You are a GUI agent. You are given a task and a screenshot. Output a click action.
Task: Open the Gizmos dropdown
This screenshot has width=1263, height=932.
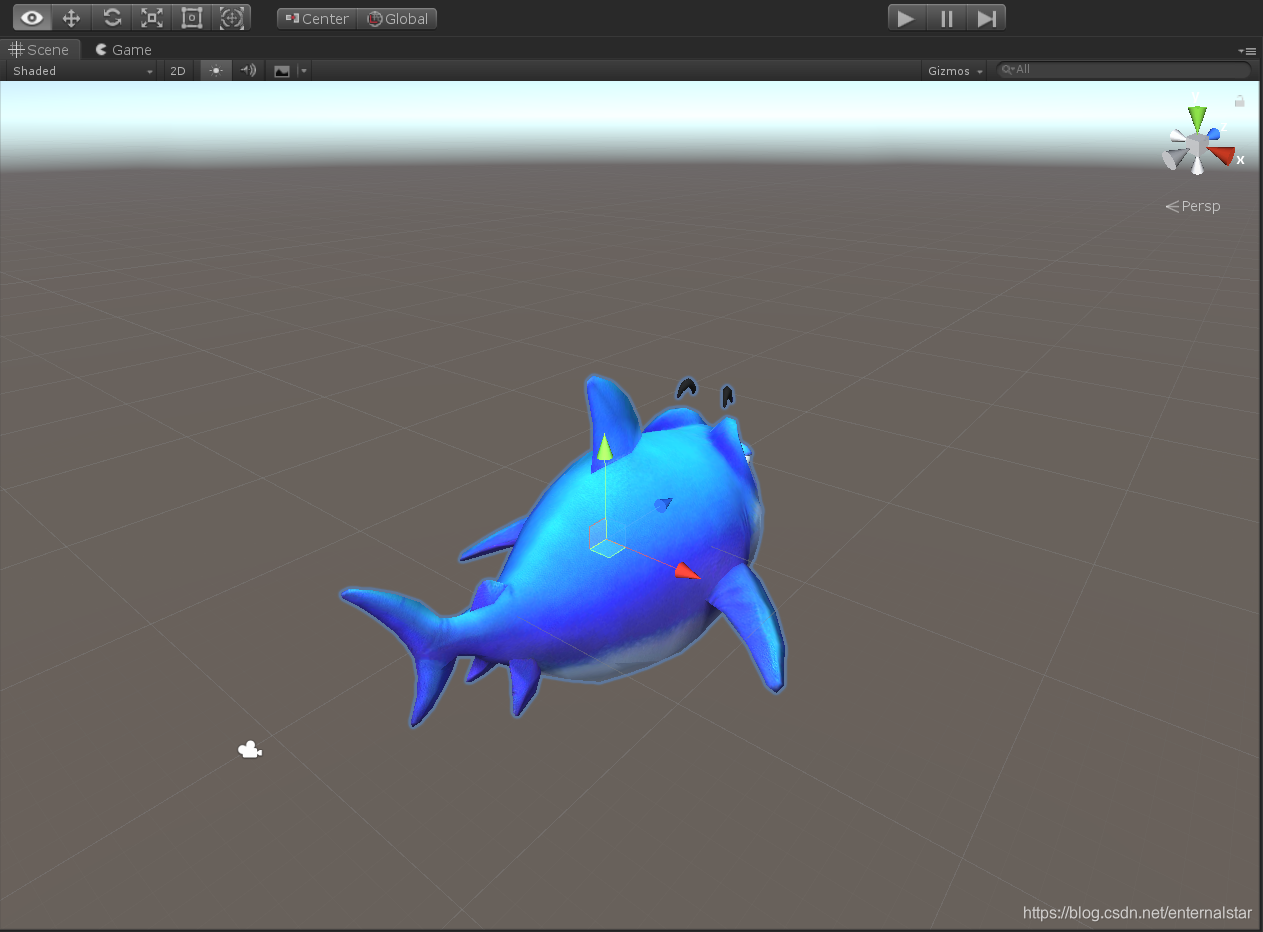point(955,71)
